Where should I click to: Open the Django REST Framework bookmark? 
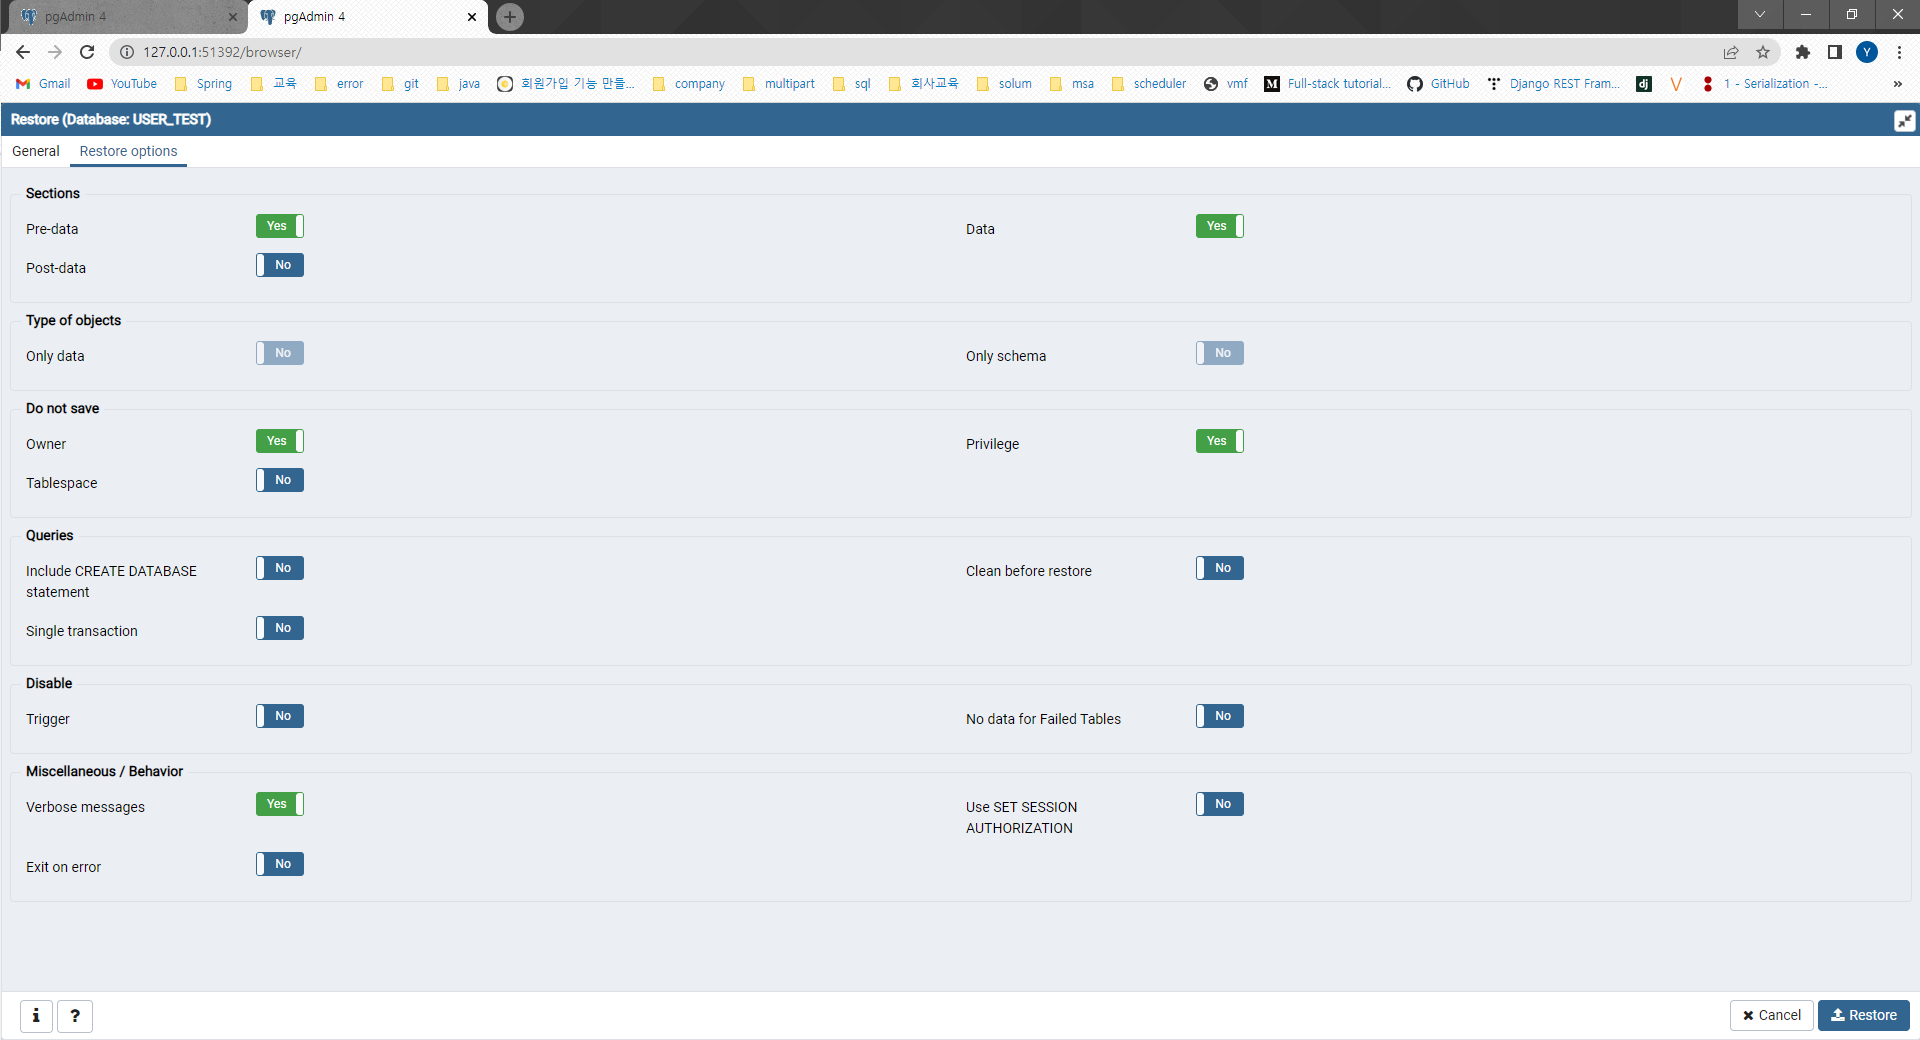(x=1553, y=84)
